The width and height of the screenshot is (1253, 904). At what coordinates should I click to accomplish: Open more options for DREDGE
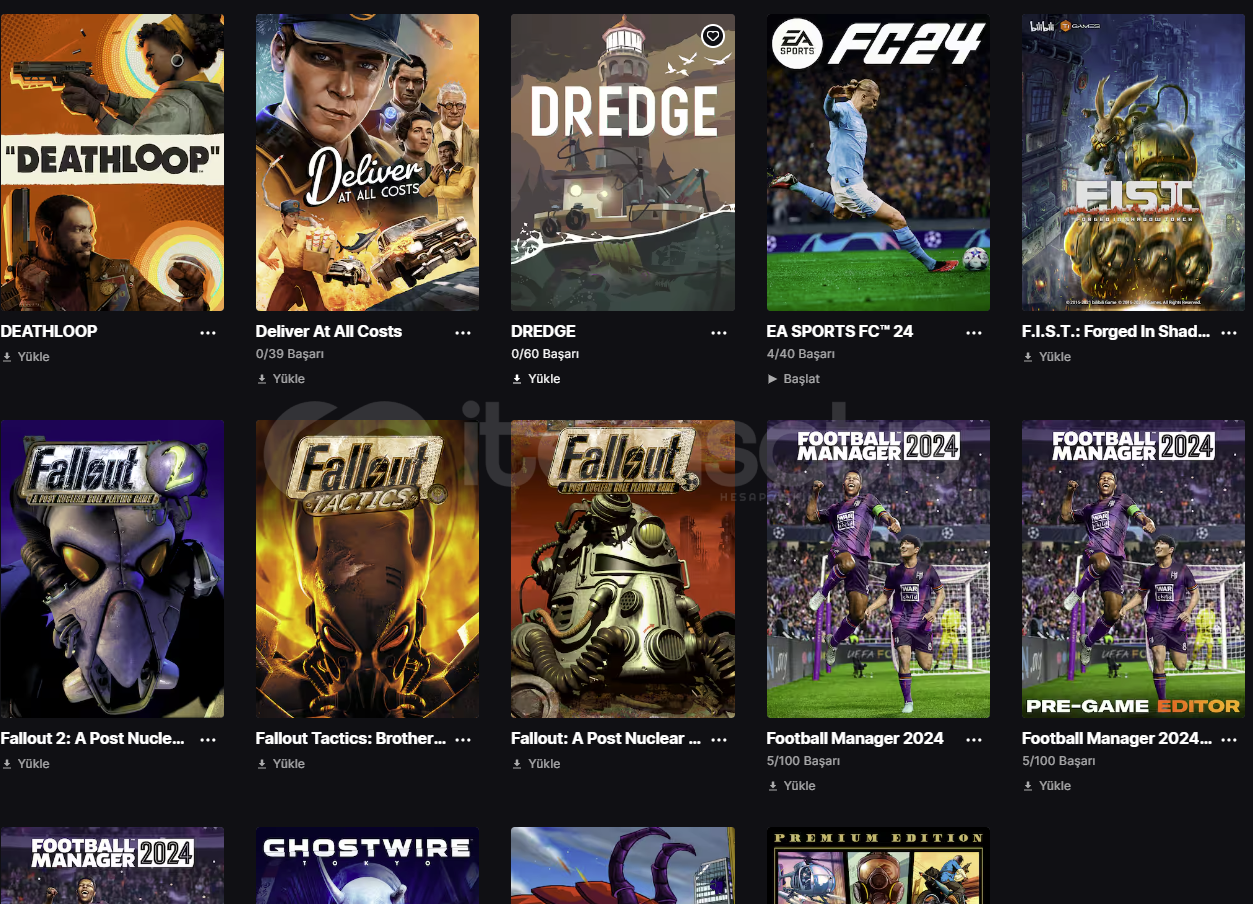pos(719,332)
